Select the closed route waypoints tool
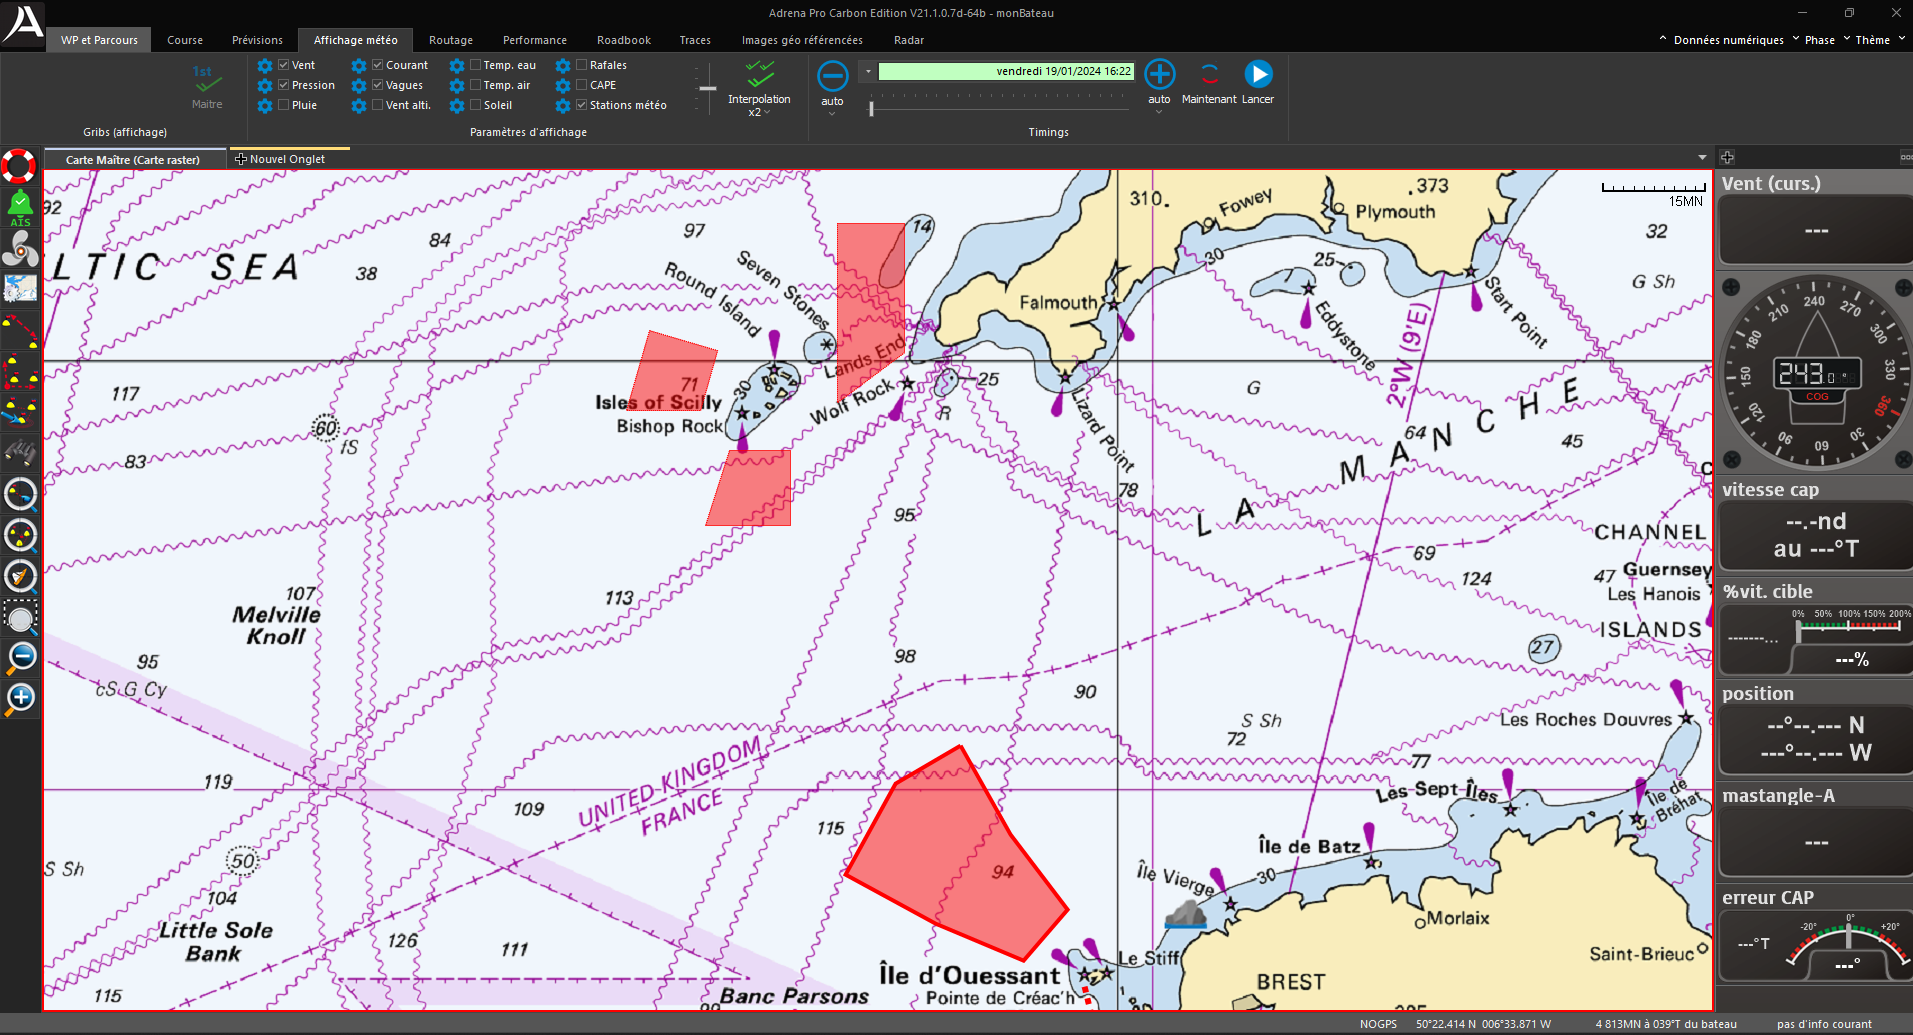 (x=20, y=371)
